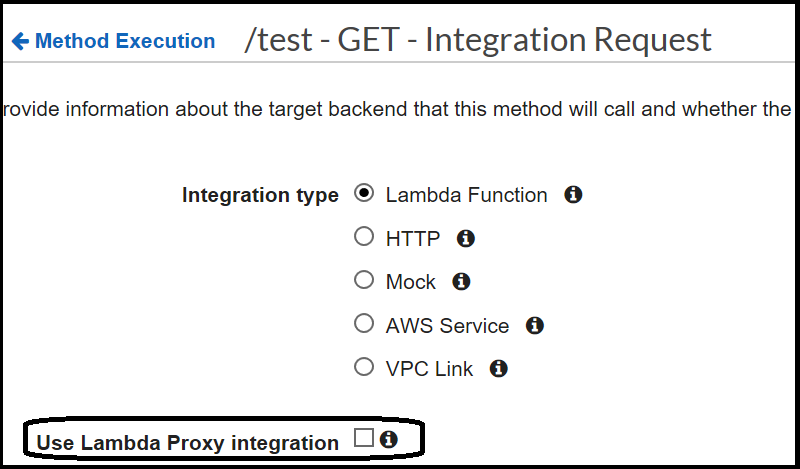Select the VPC Link radio button
Viewport: 800px width, 469px height.
click(364, 368)
